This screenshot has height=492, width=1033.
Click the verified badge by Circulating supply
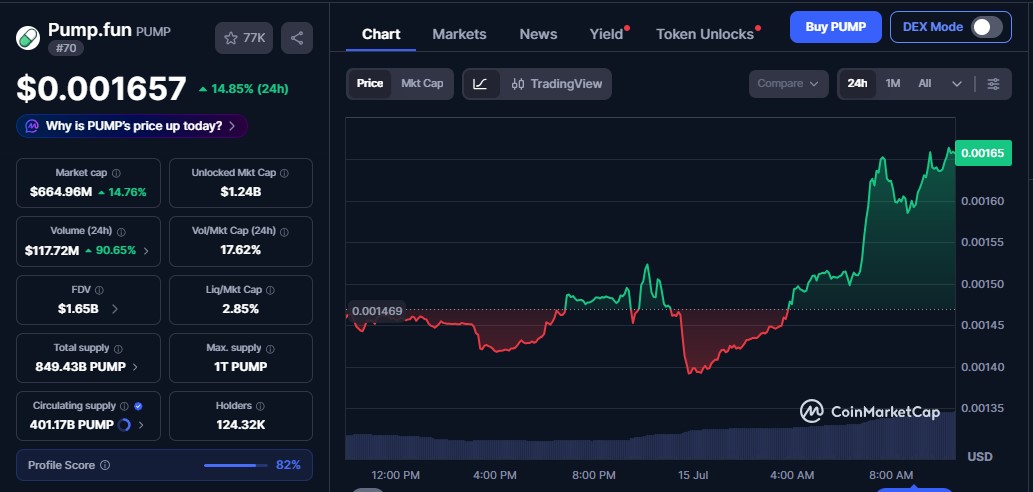[x=138, y=406]
